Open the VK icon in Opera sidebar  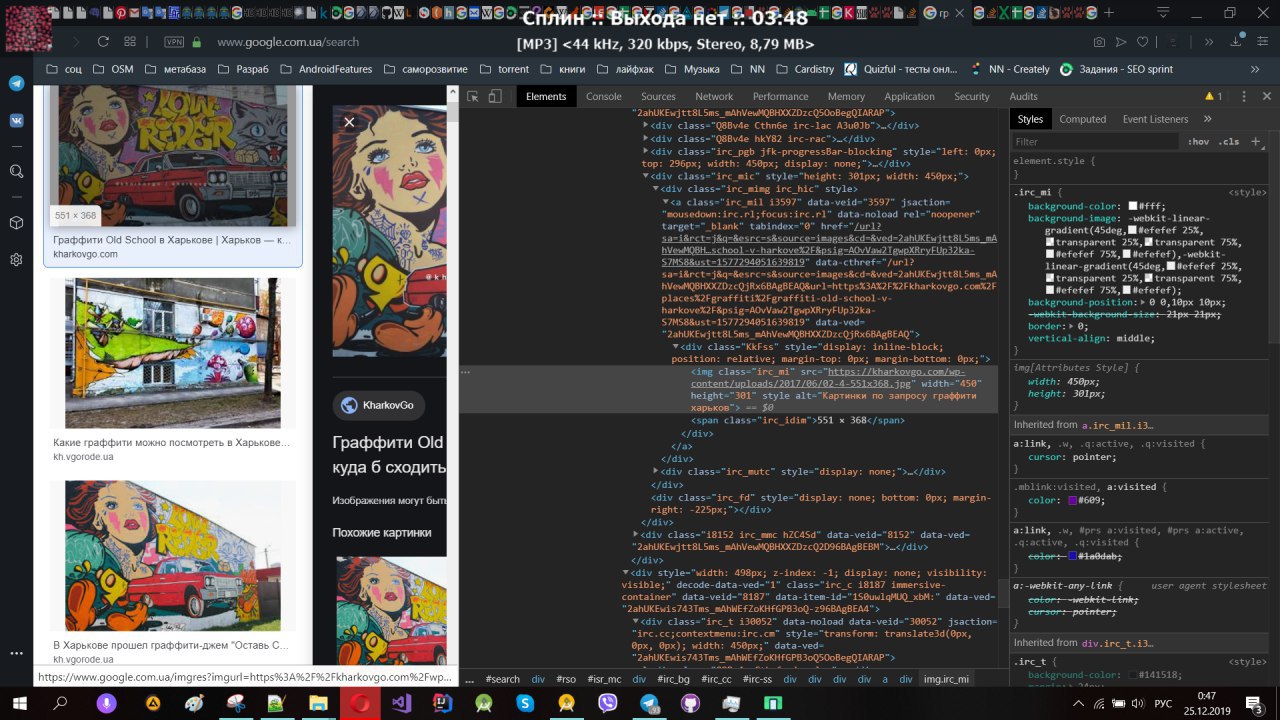coord(16,119)
